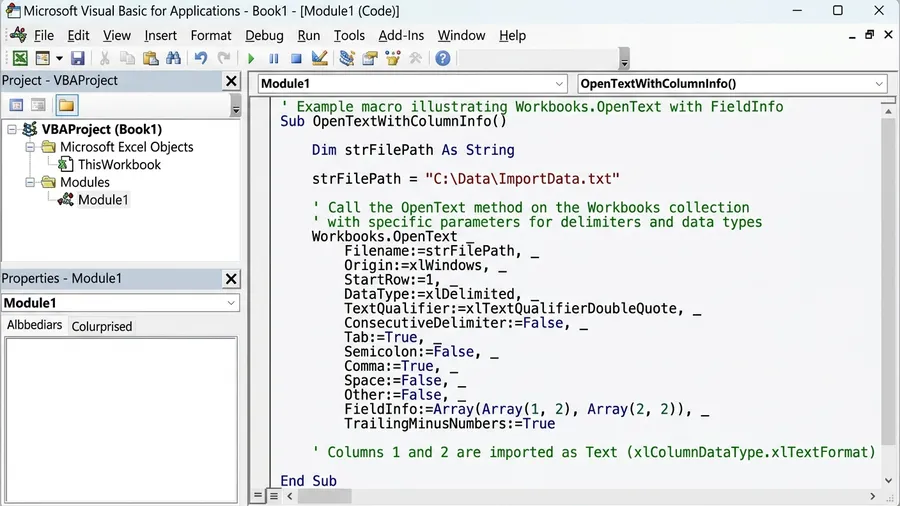This screenshot has height=506, width=900.
Task: Restore the inner code window size
Action: pyautogui.click(x=870, y=35)
